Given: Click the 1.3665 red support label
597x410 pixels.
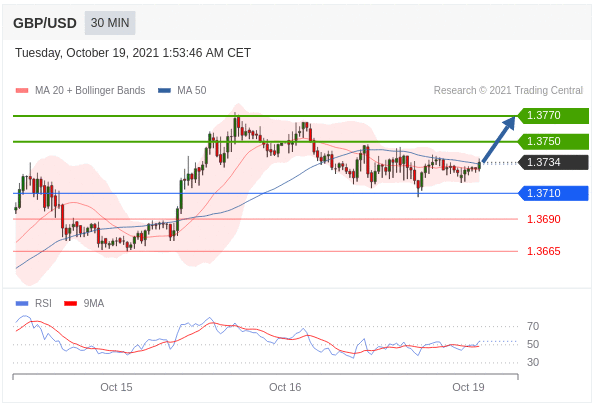Looking at the screenshot, I should (x=544, y=251).
